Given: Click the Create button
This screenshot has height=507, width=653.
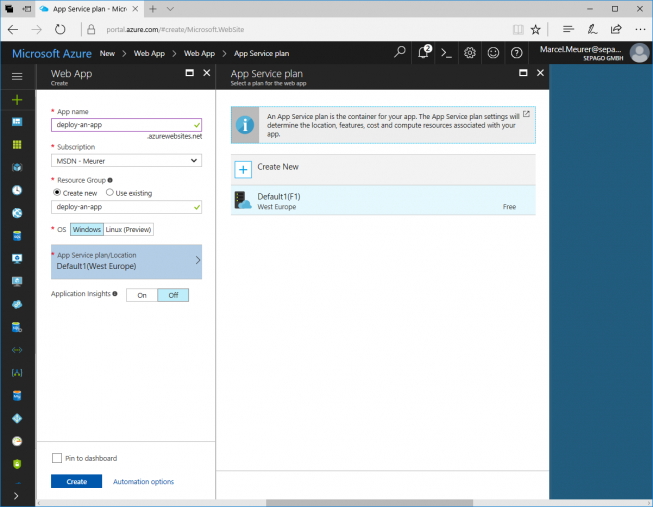Looking at the screenshot, I should (77, 481).
